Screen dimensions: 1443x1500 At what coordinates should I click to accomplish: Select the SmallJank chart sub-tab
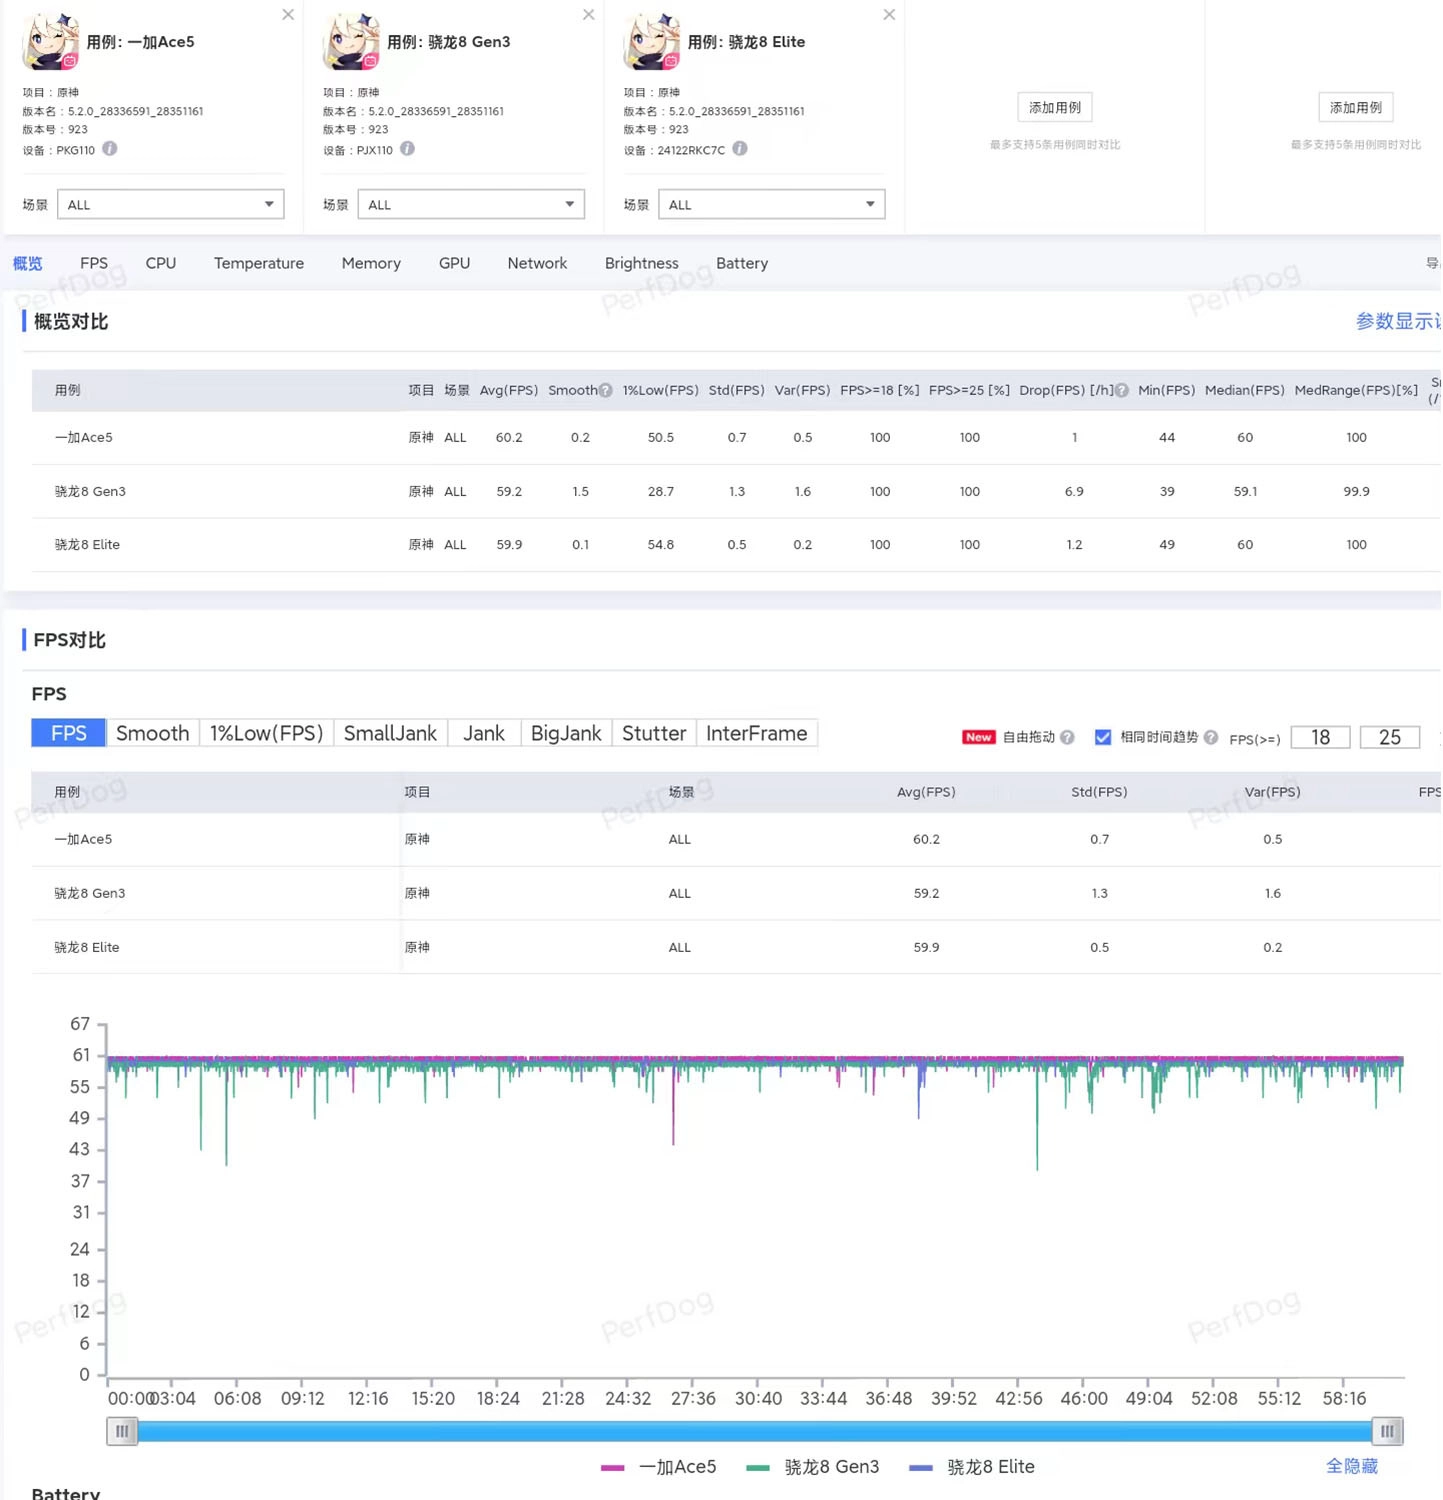tap(390, 734)
